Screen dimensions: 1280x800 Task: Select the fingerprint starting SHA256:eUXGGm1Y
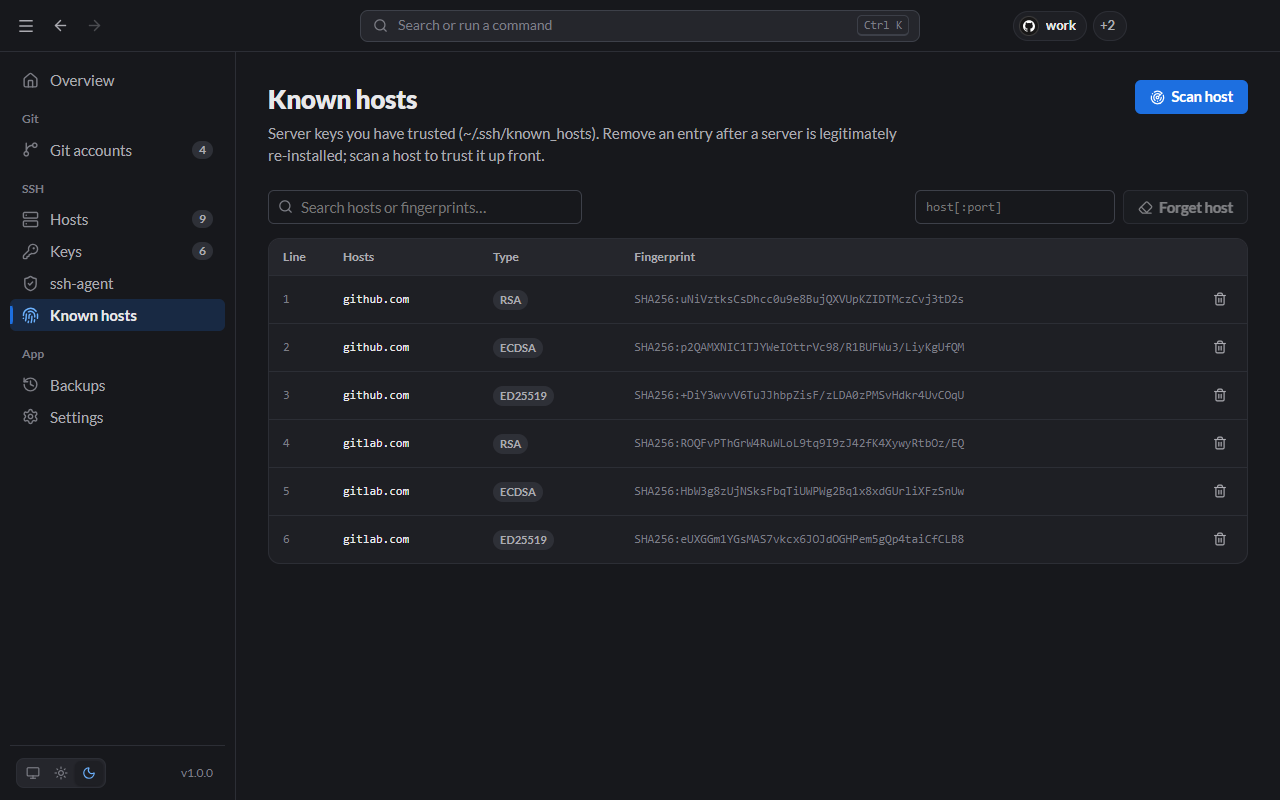point(799,539)
